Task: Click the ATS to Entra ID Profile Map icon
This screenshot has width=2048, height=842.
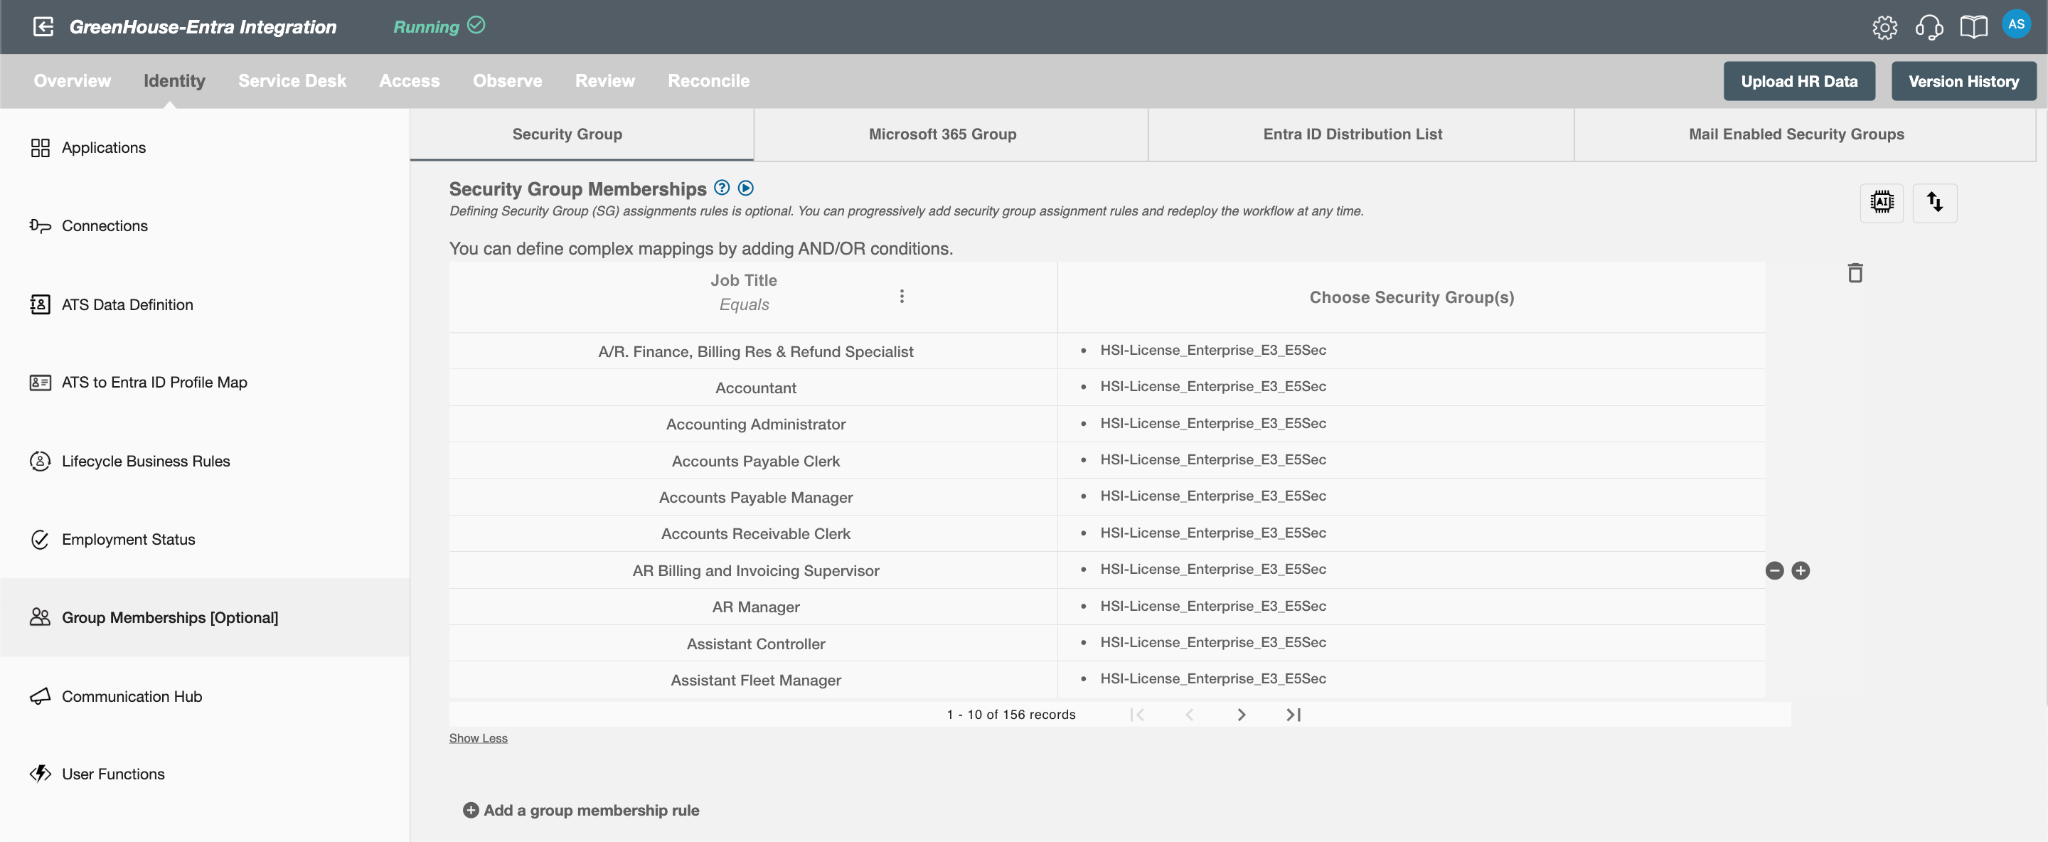Action: tap(40, 382)
